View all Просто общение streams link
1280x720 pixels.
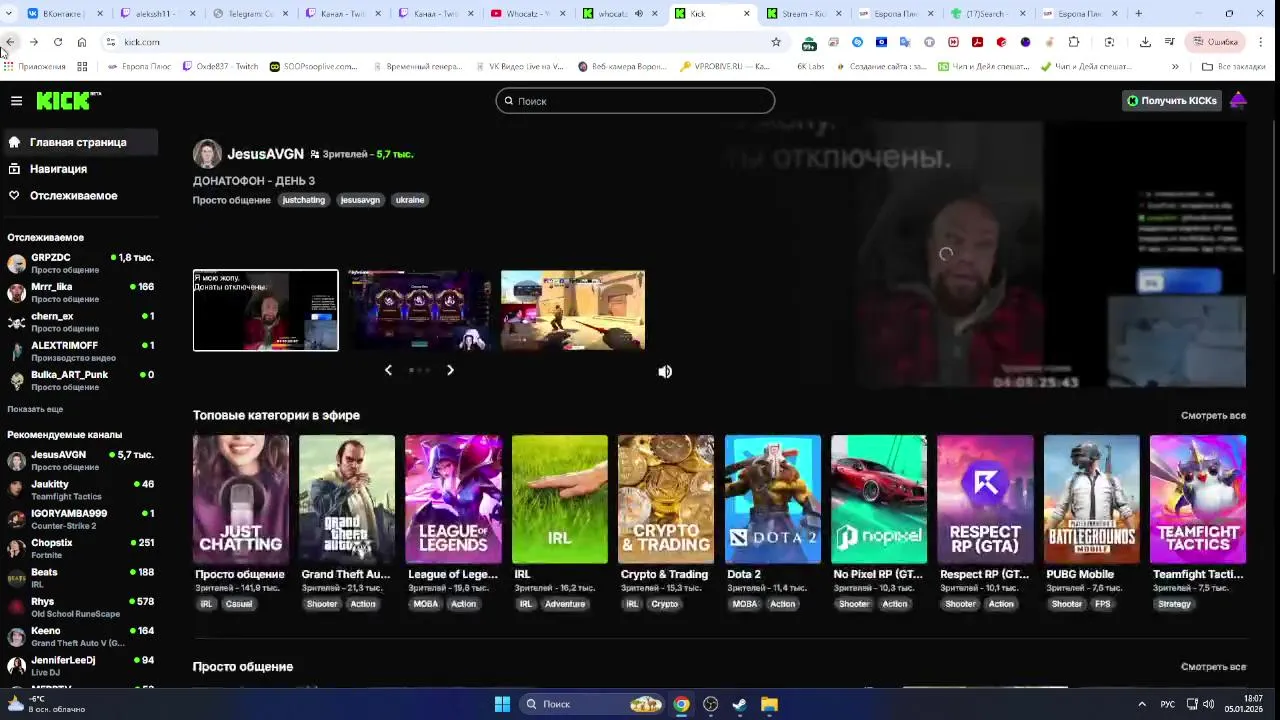click(x=1213, y=666)
